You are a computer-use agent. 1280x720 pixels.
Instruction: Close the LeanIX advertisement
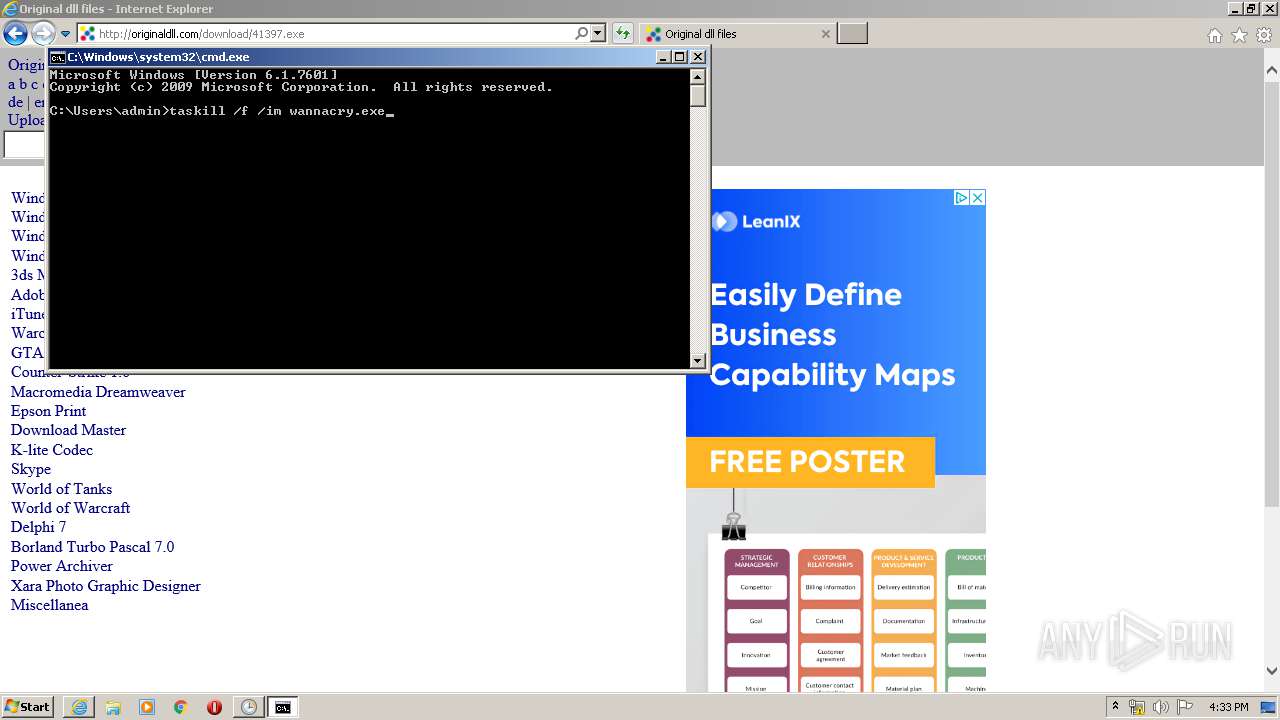978,198
